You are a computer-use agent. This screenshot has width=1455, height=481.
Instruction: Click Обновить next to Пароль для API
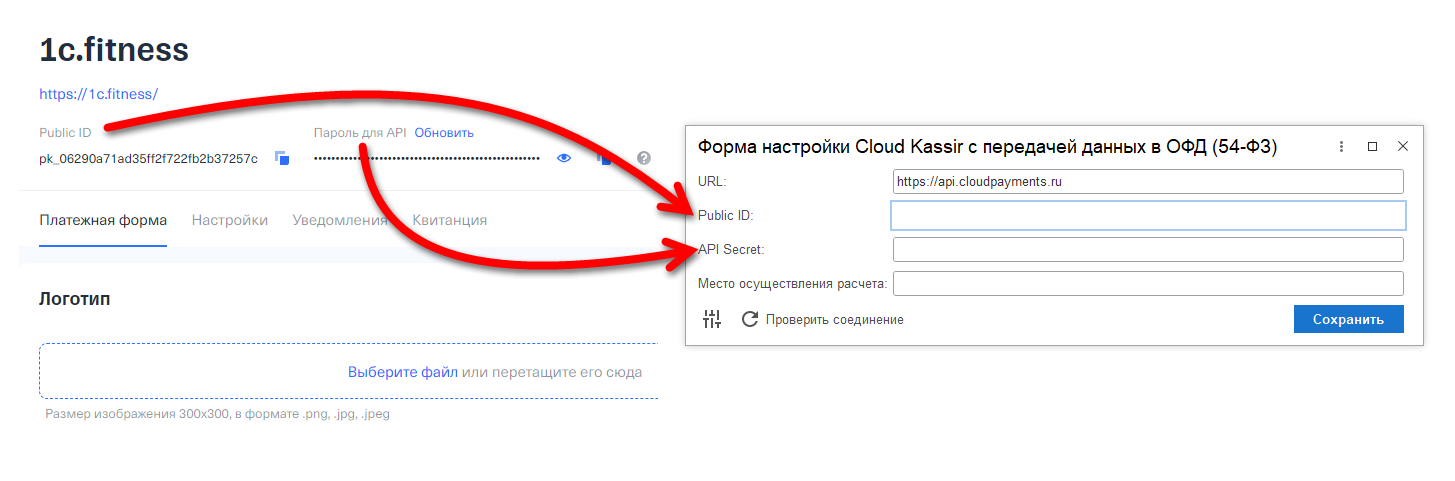click(x=444, y=133)
